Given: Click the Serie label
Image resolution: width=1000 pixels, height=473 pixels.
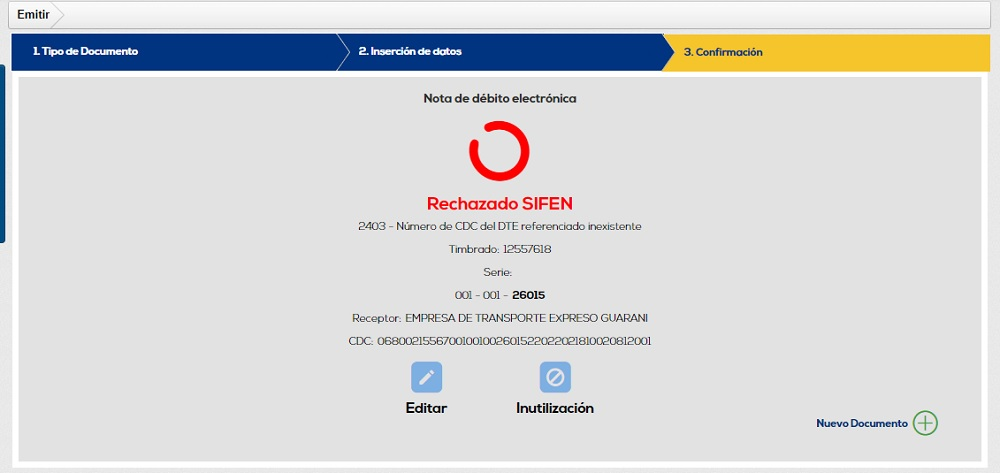Looking at the screenshot, I should point(499,272).
